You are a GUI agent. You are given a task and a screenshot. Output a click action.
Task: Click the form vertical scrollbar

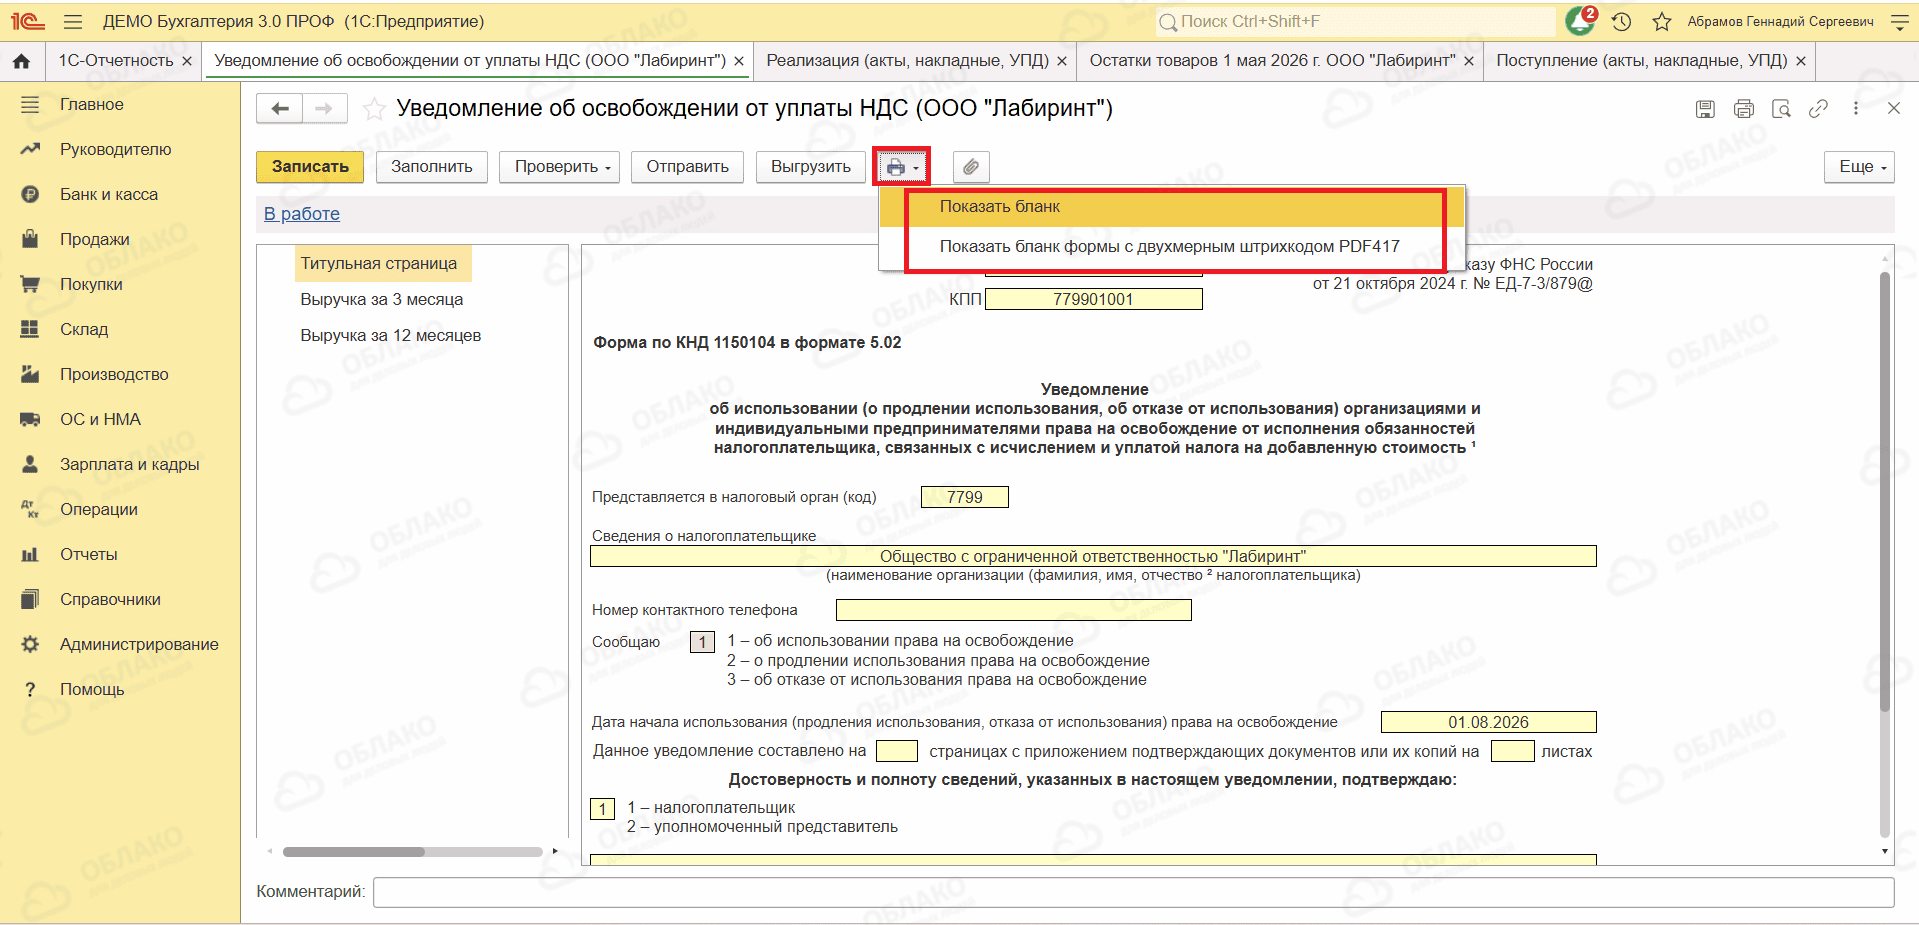coord(1885,490)
